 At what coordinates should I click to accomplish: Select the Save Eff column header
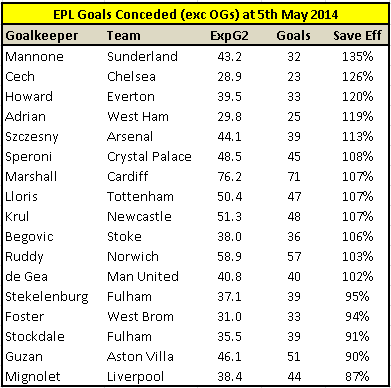(357, 35)
